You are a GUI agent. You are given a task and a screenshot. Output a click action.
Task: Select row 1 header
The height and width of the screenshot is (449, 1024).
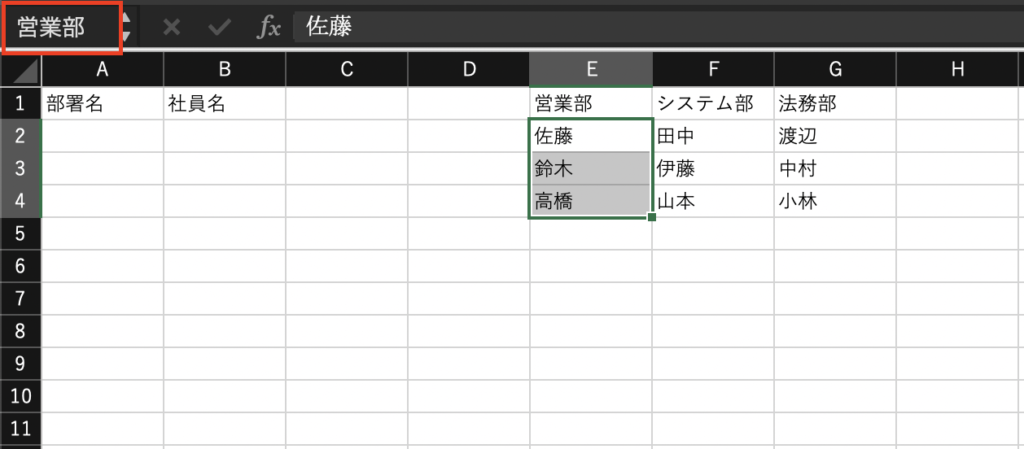20,103
